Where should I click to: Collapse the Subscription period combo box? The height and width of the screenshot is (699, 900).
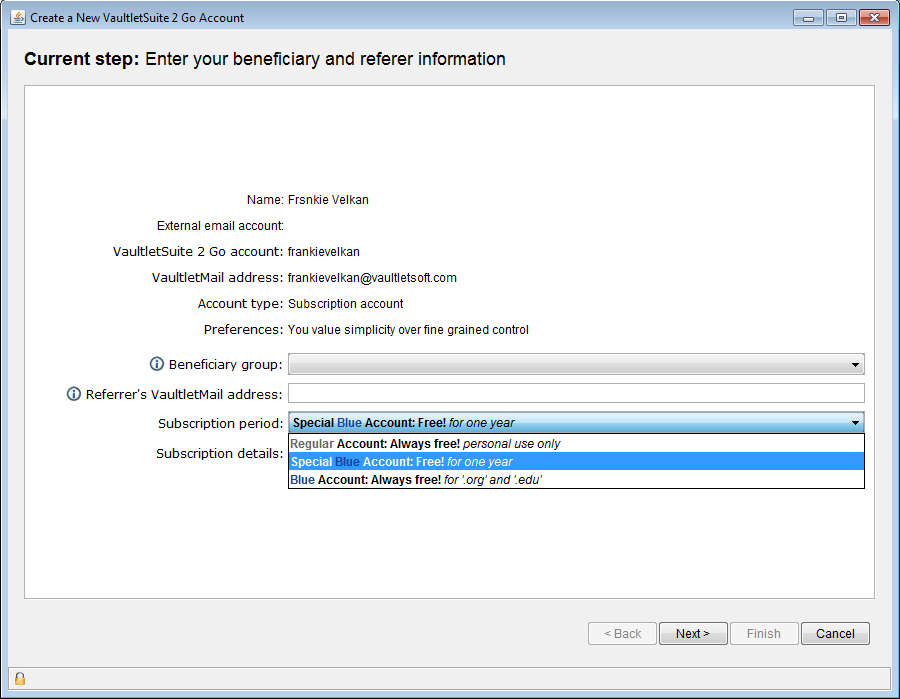(576, 422)
